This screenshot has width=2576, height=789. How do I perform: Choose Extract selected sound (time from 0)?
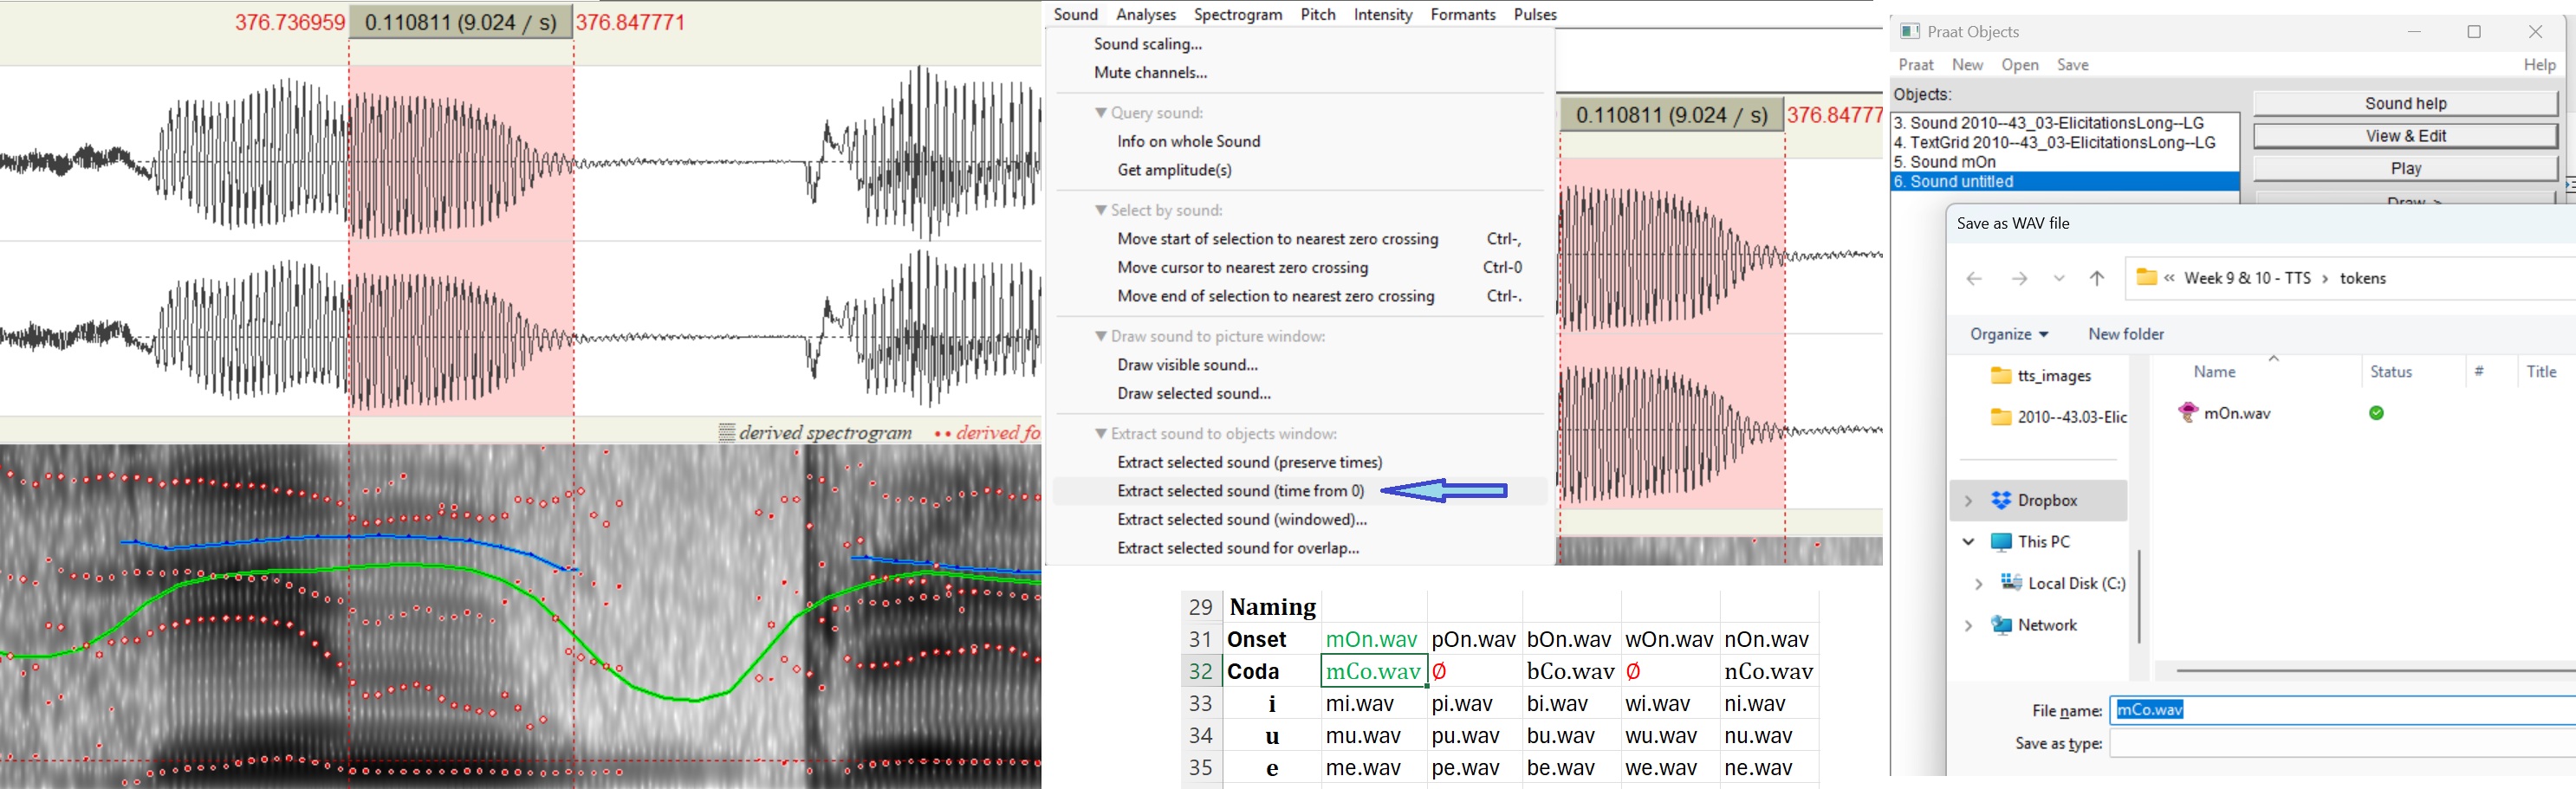[1240, 491]
